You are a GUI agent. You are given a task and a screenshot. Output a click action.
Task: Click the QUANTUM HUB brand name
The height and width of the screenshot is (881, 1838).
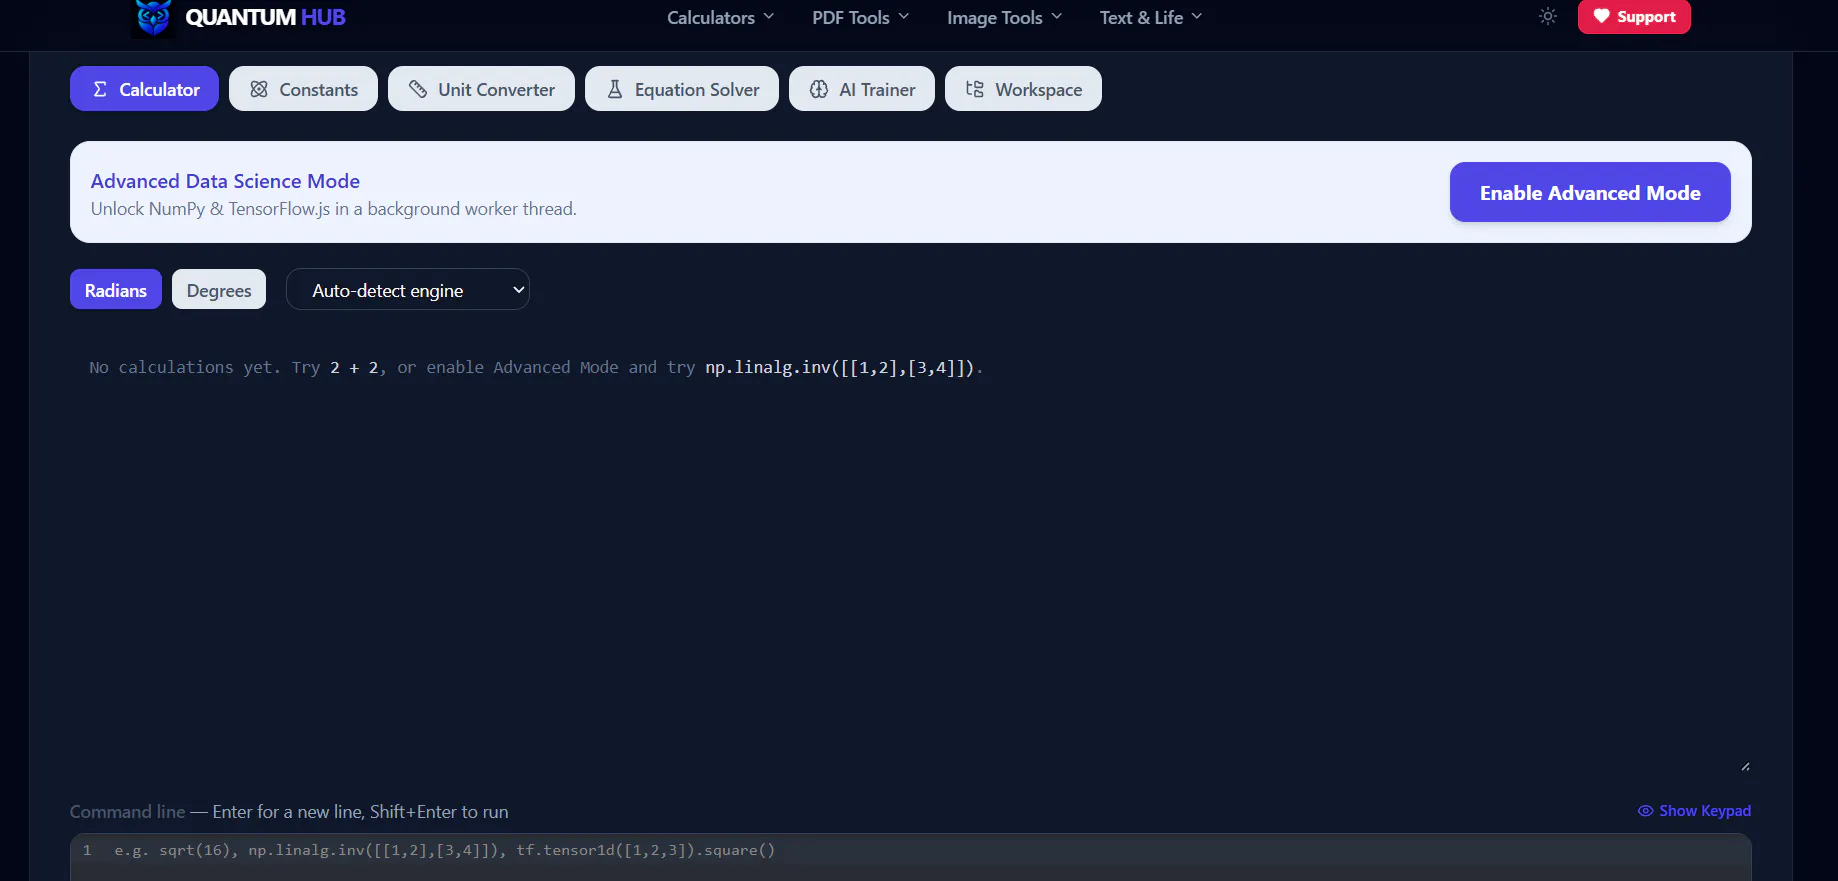tap(265, 17)
